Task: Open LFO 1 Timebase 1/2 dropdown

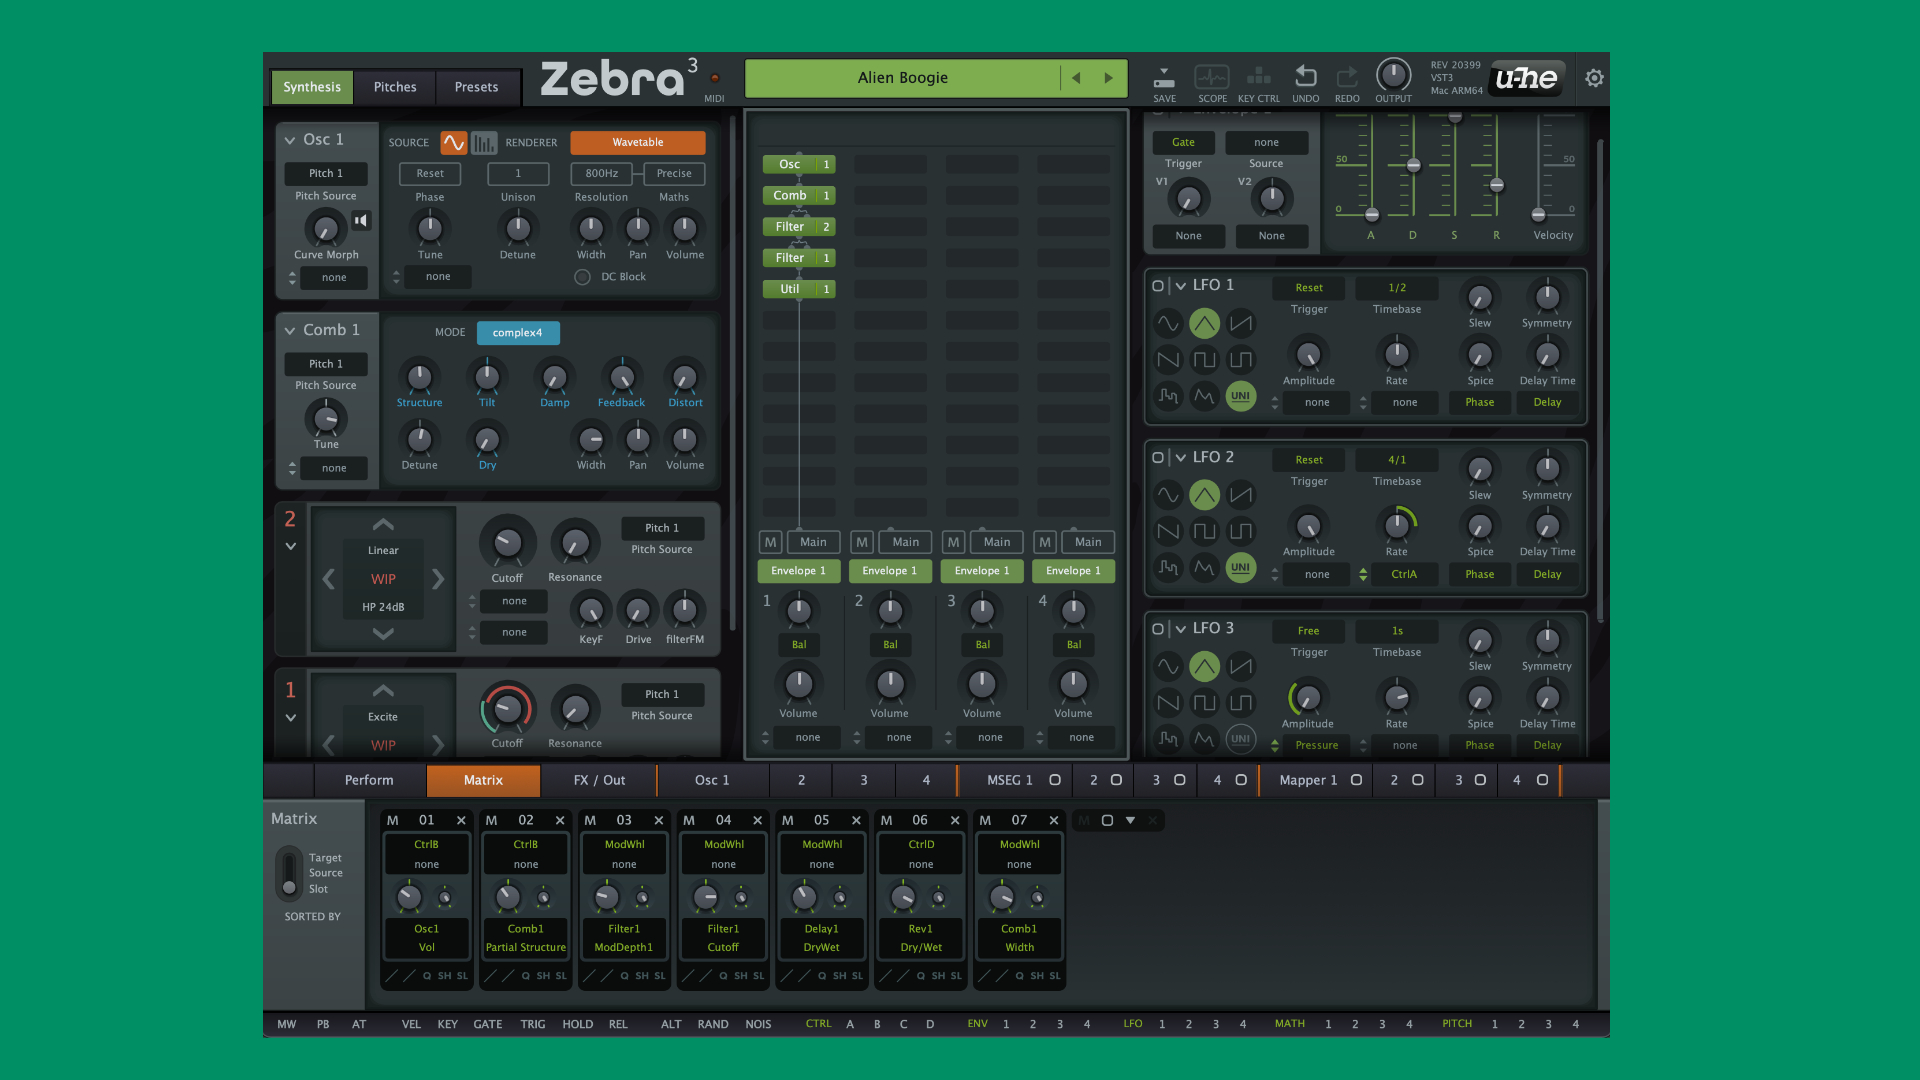Action: pos(1396,288)
